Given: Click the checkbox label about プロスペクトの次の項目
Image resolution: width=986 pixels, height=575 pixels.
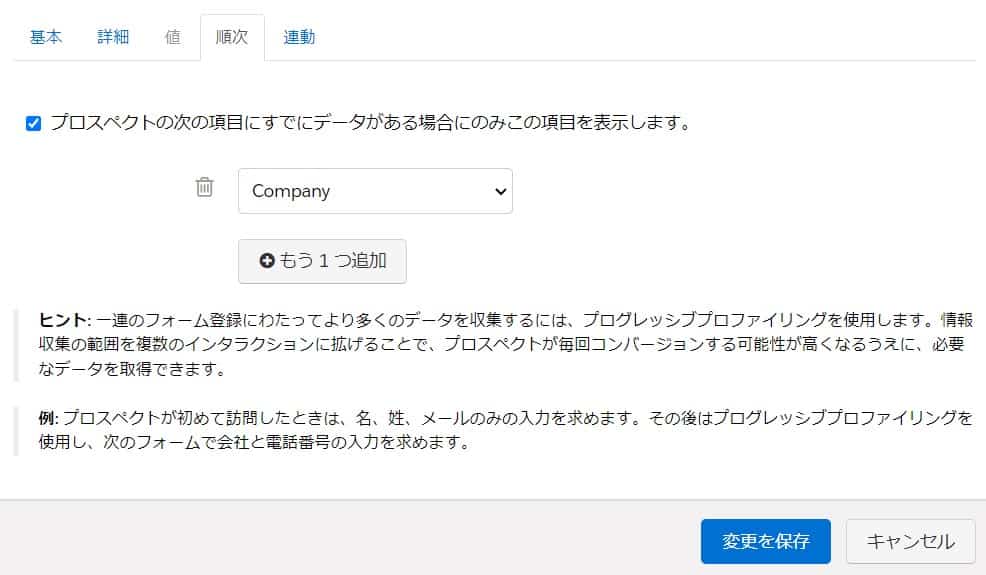Looking at the screenshot, I should coord(370,122).
